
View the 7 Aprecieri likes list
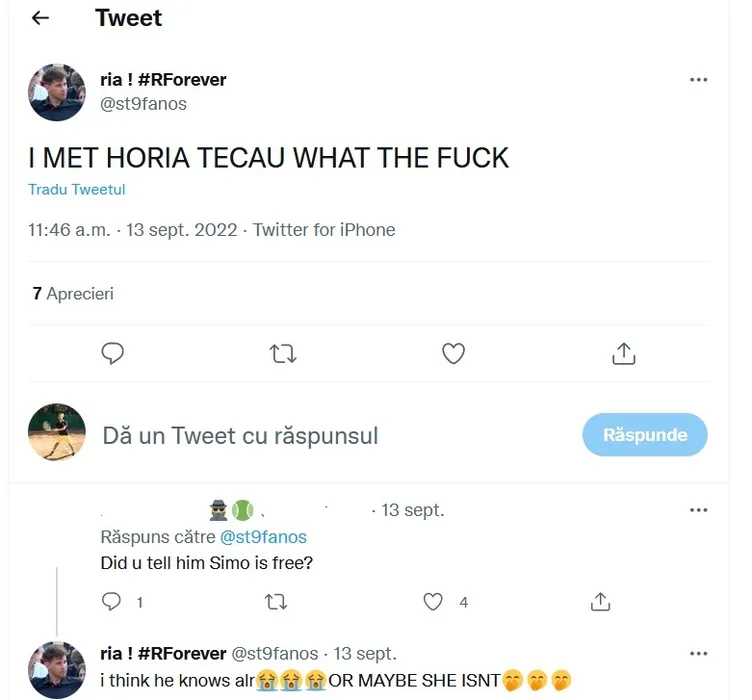click(x=73, y=294)
